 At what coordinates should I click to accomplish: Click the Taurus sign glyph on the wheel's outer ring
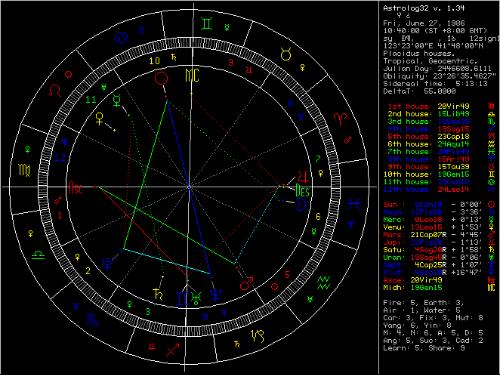tap(286, 54)
